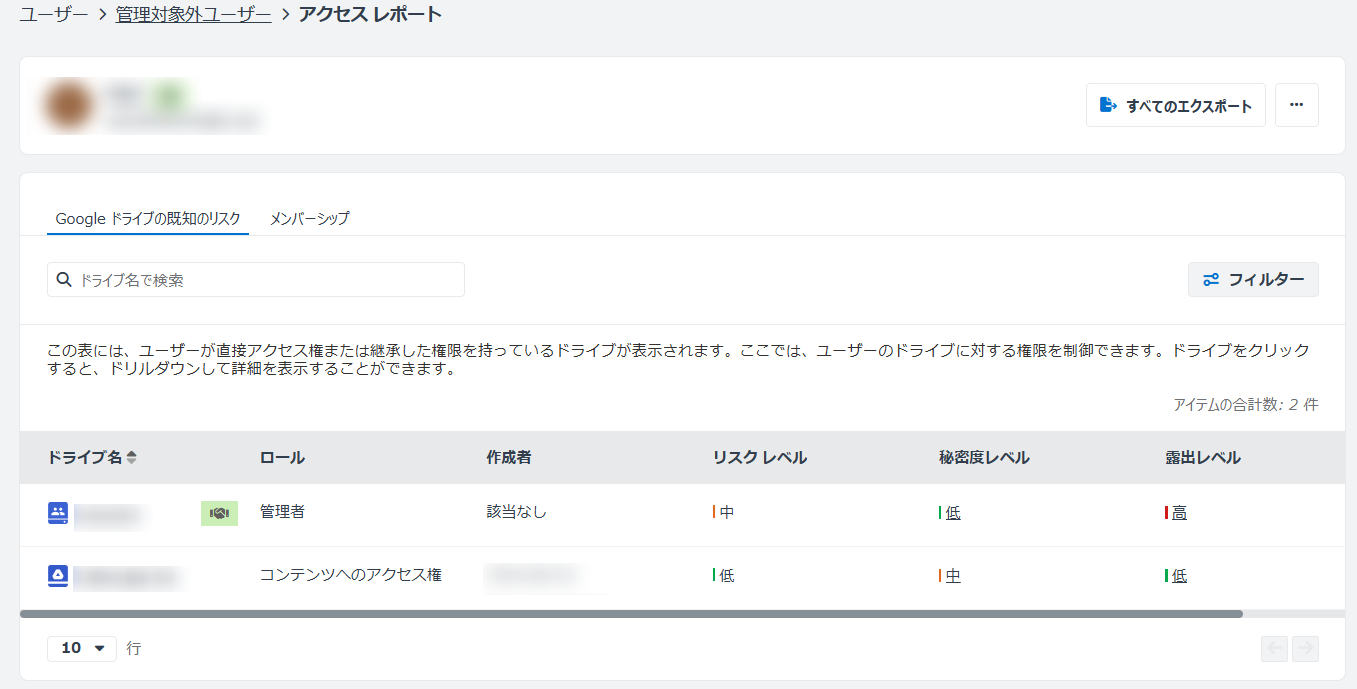Click the handshake external-sharing badge icon

pos(219,513)
